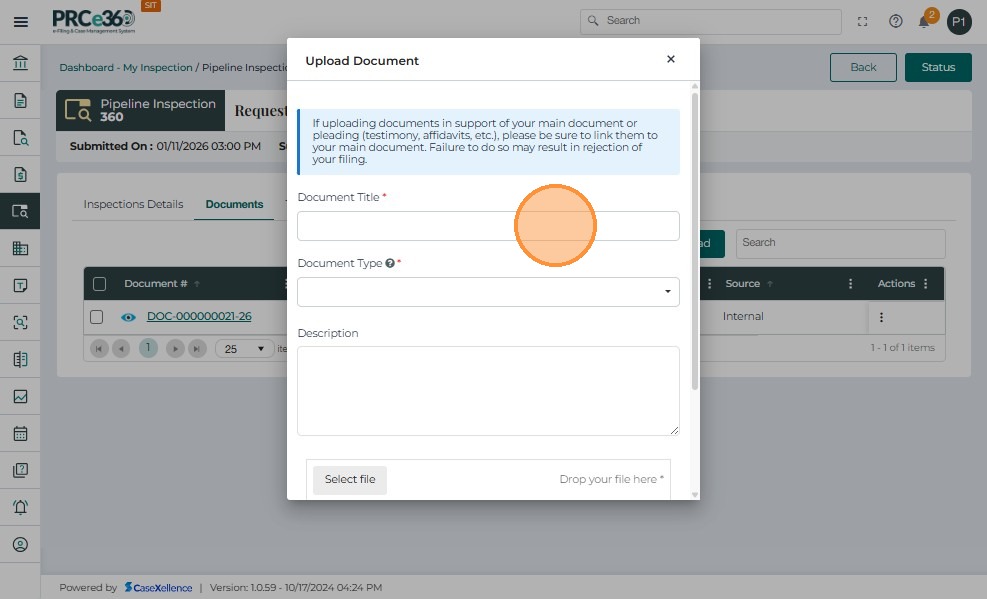Open the calendar sidebar icon
Image resolution: width=987 pixels, height=599 pixels.
point(20,434)
